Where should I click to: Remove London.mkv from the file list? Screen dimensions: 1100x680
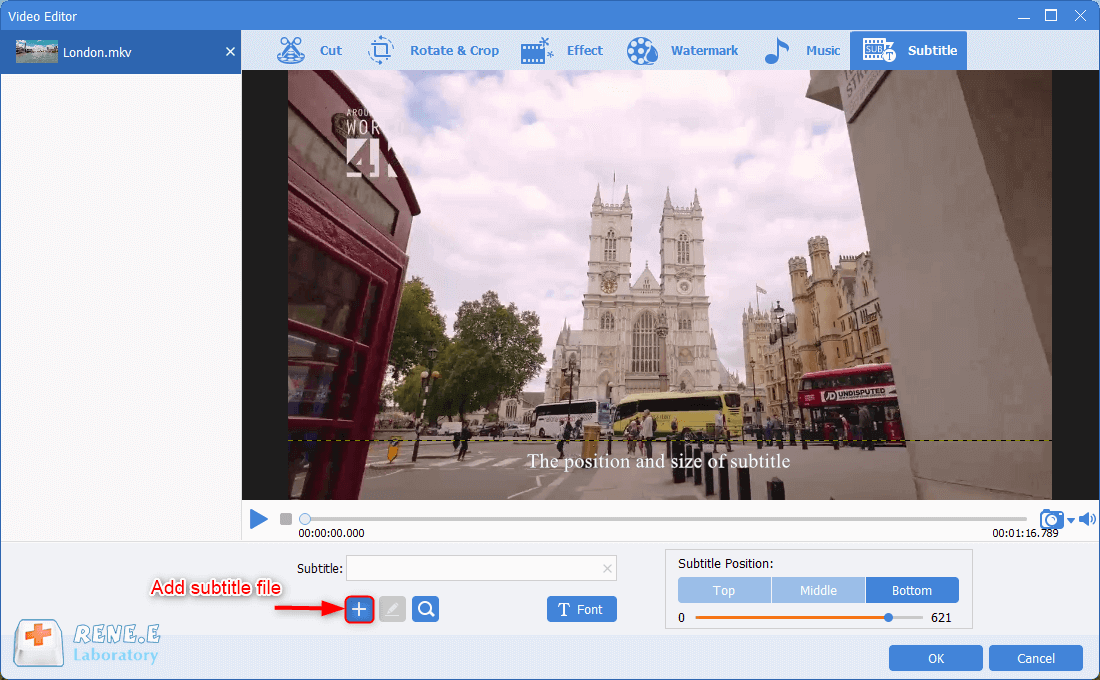(230, 52)
